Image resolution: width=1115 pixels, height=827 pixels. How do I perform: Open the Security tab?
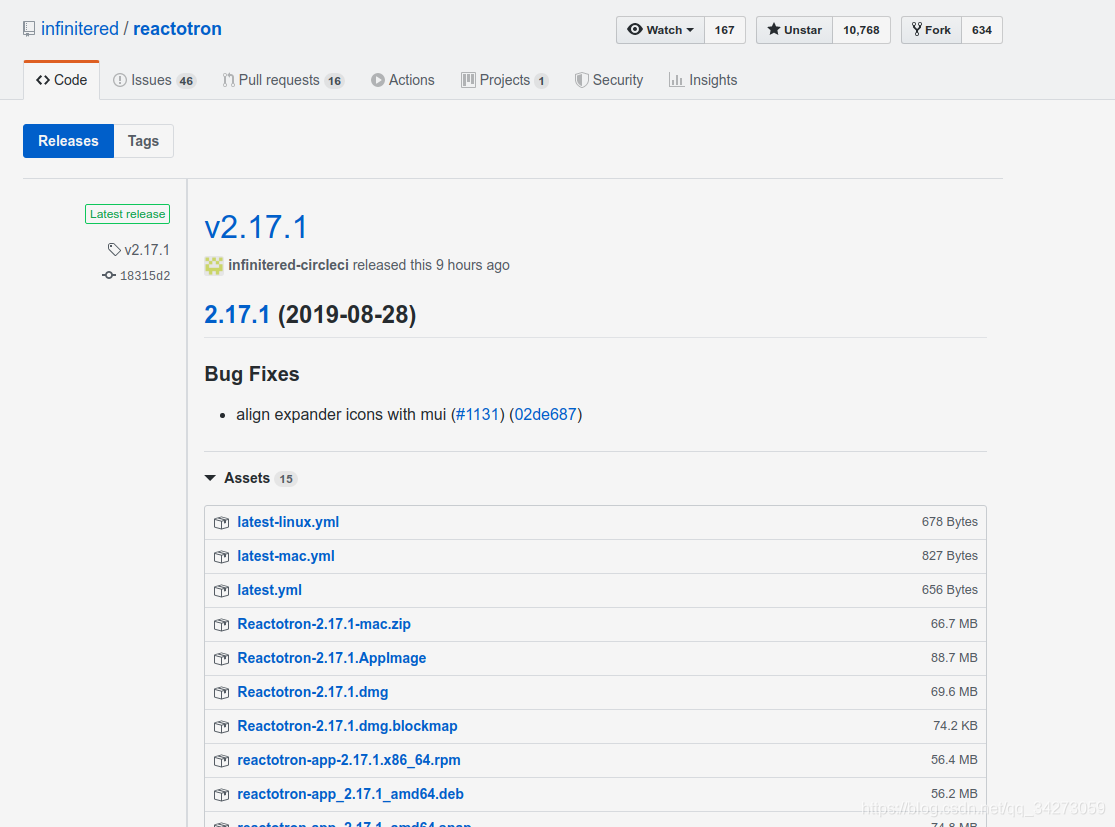click(x=609, y=80)
